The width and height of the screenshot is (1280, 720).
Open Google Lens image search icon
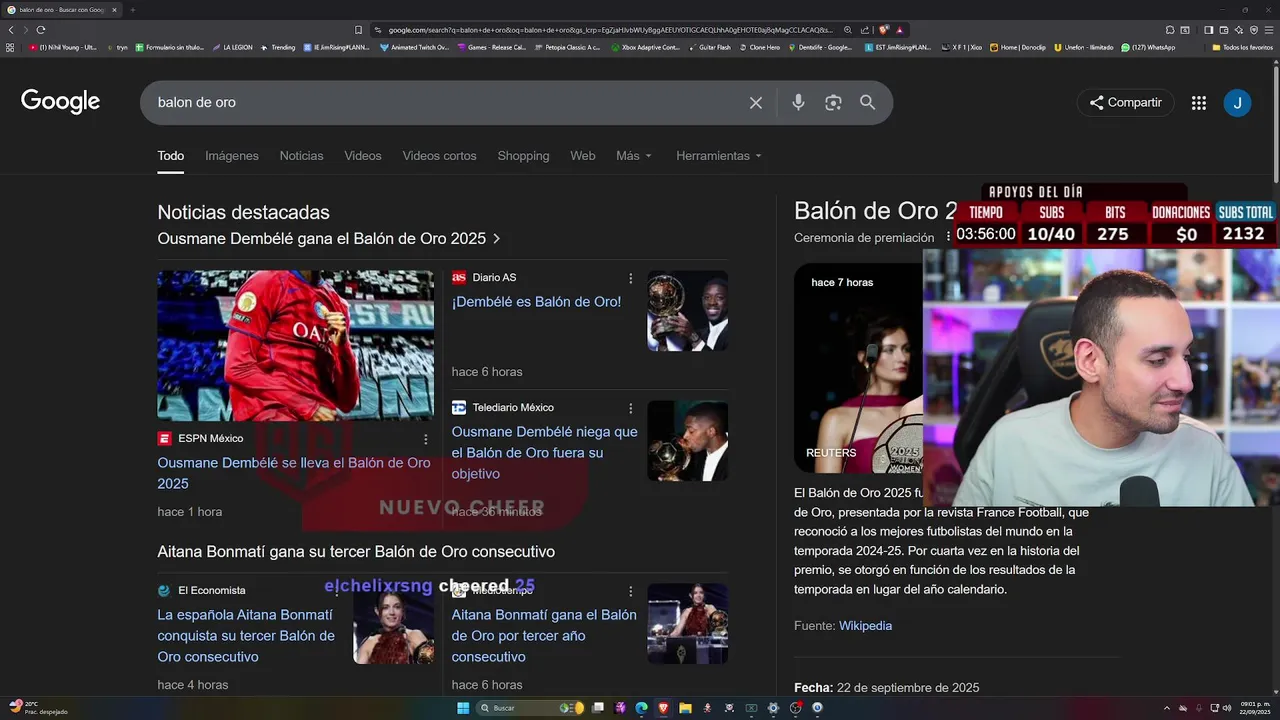833,103
